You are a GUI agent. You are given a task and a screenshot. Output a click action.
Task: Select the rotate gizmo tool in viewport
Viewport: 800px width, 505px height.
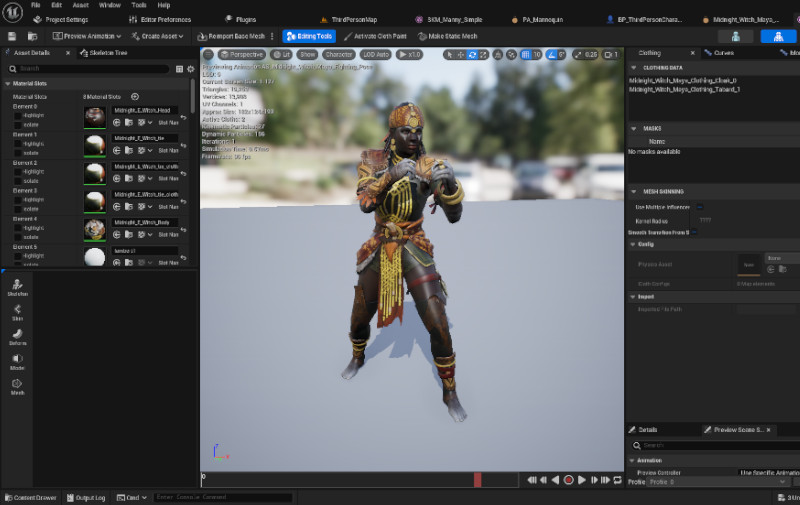coord(472,55)
